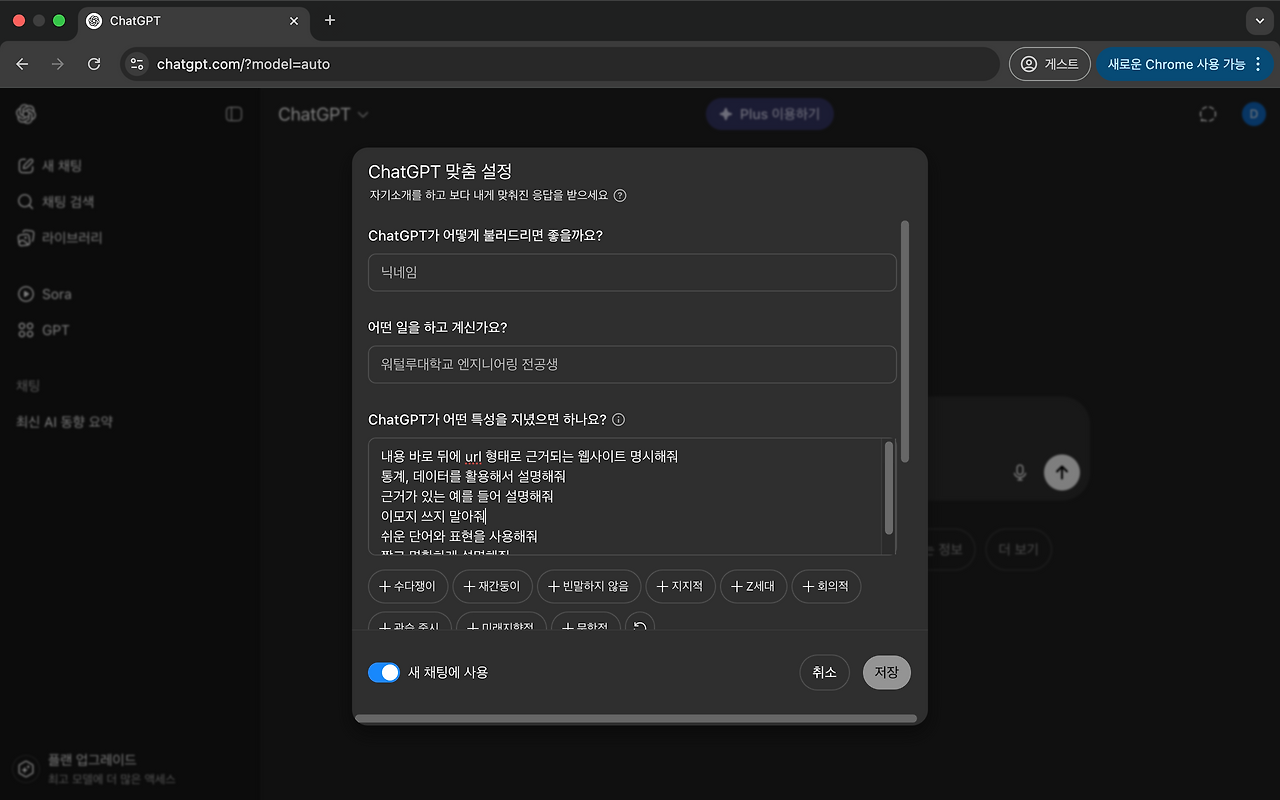Click the occupation field showing 워털루대학교
This screenshot has width=1280, height=800.
(632, 364)
